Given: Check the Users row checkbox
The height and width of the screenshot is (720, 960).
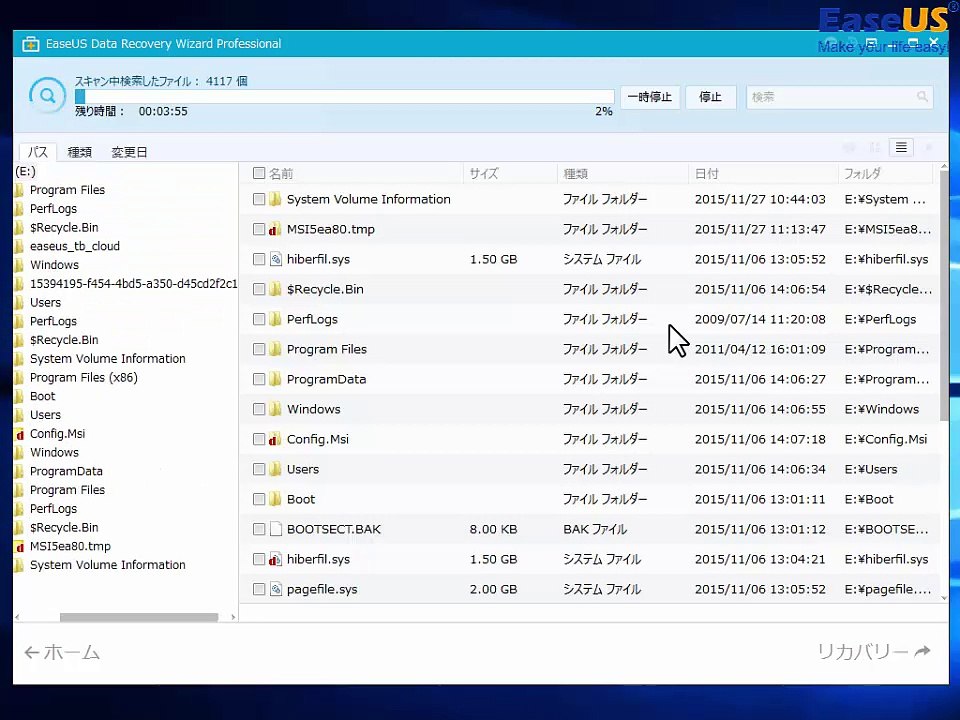Looking at the screenshot, I should point(259,469).
